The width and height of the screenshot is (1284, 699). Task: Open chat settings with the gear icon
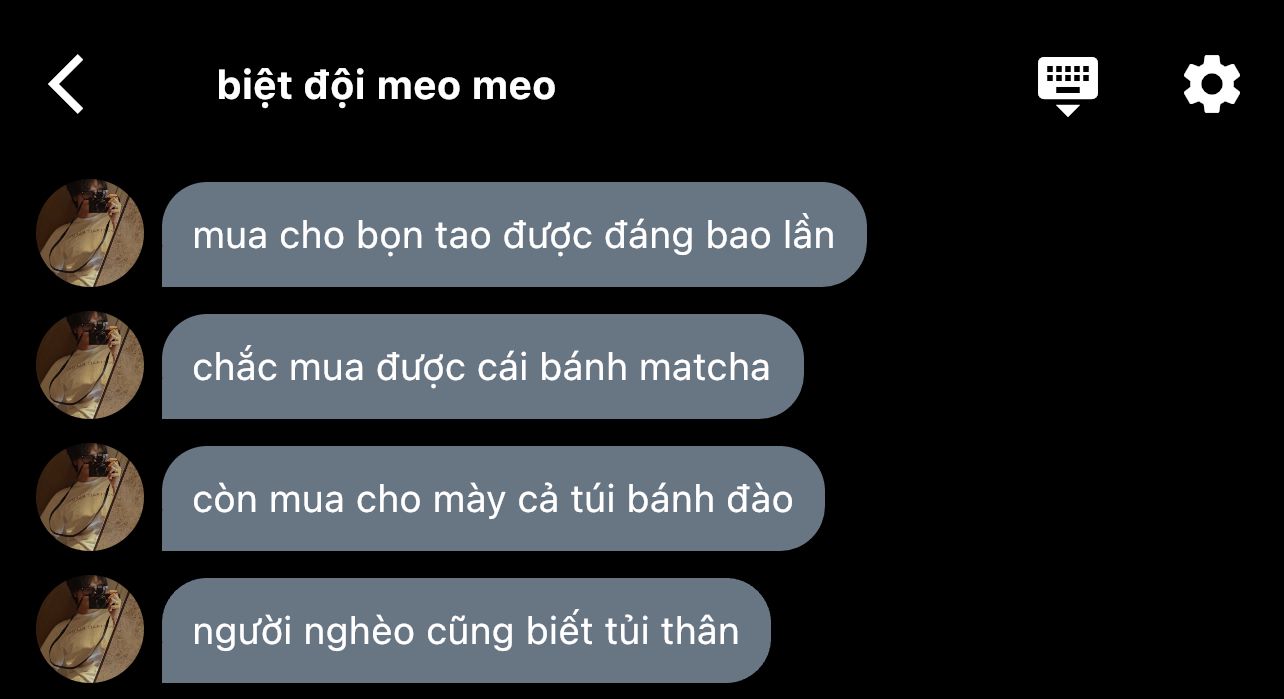pyautogui.click(x=1212, y=85)
